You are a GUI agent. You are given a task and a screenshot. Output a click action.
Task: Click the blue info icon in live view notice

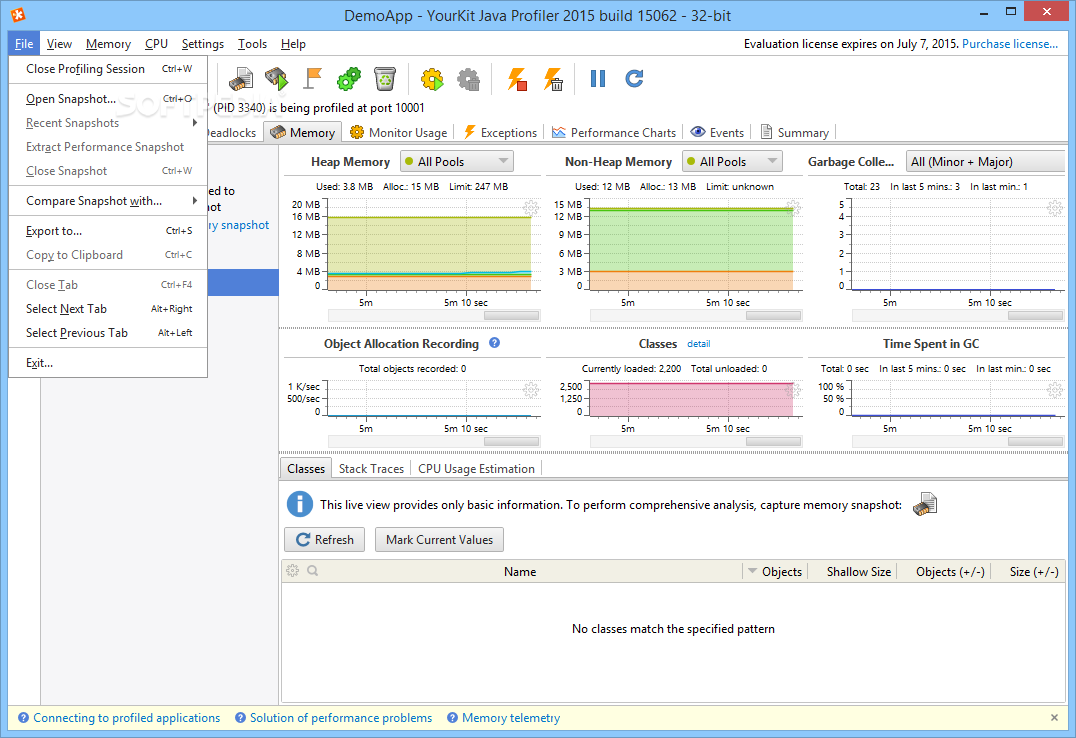(x=299, y=504)
